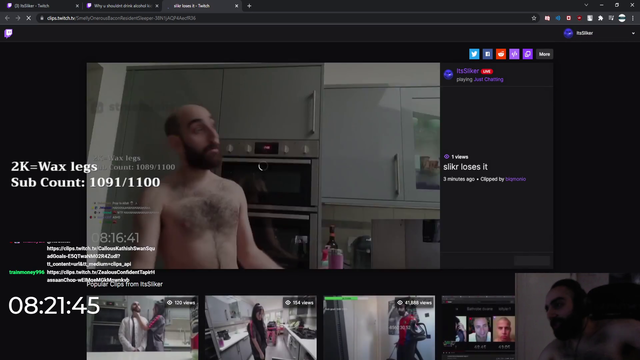
Task: Expand the ItsSliker account dropdown arrow
Action: coord(633,33)
